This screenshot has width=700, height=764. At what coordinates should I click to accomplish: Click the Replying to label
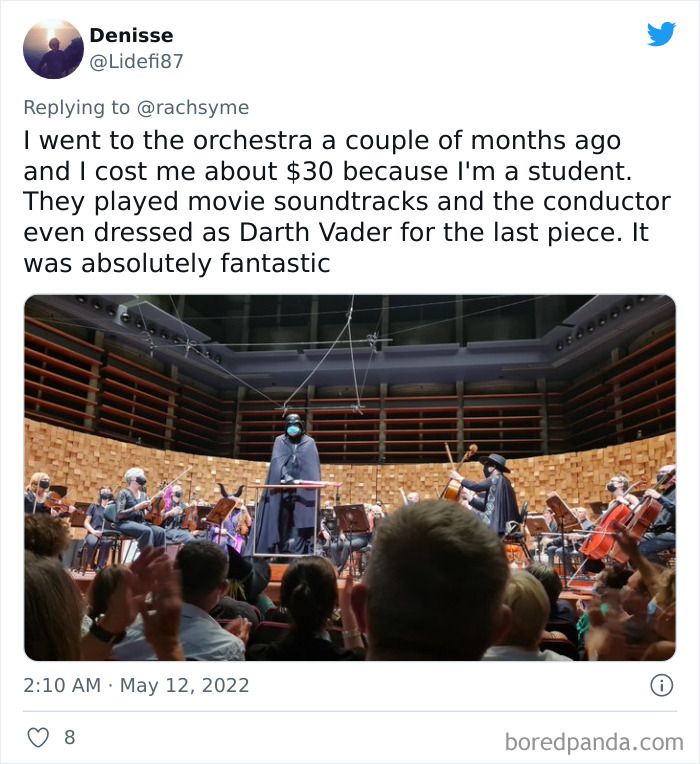pos(76,107)
